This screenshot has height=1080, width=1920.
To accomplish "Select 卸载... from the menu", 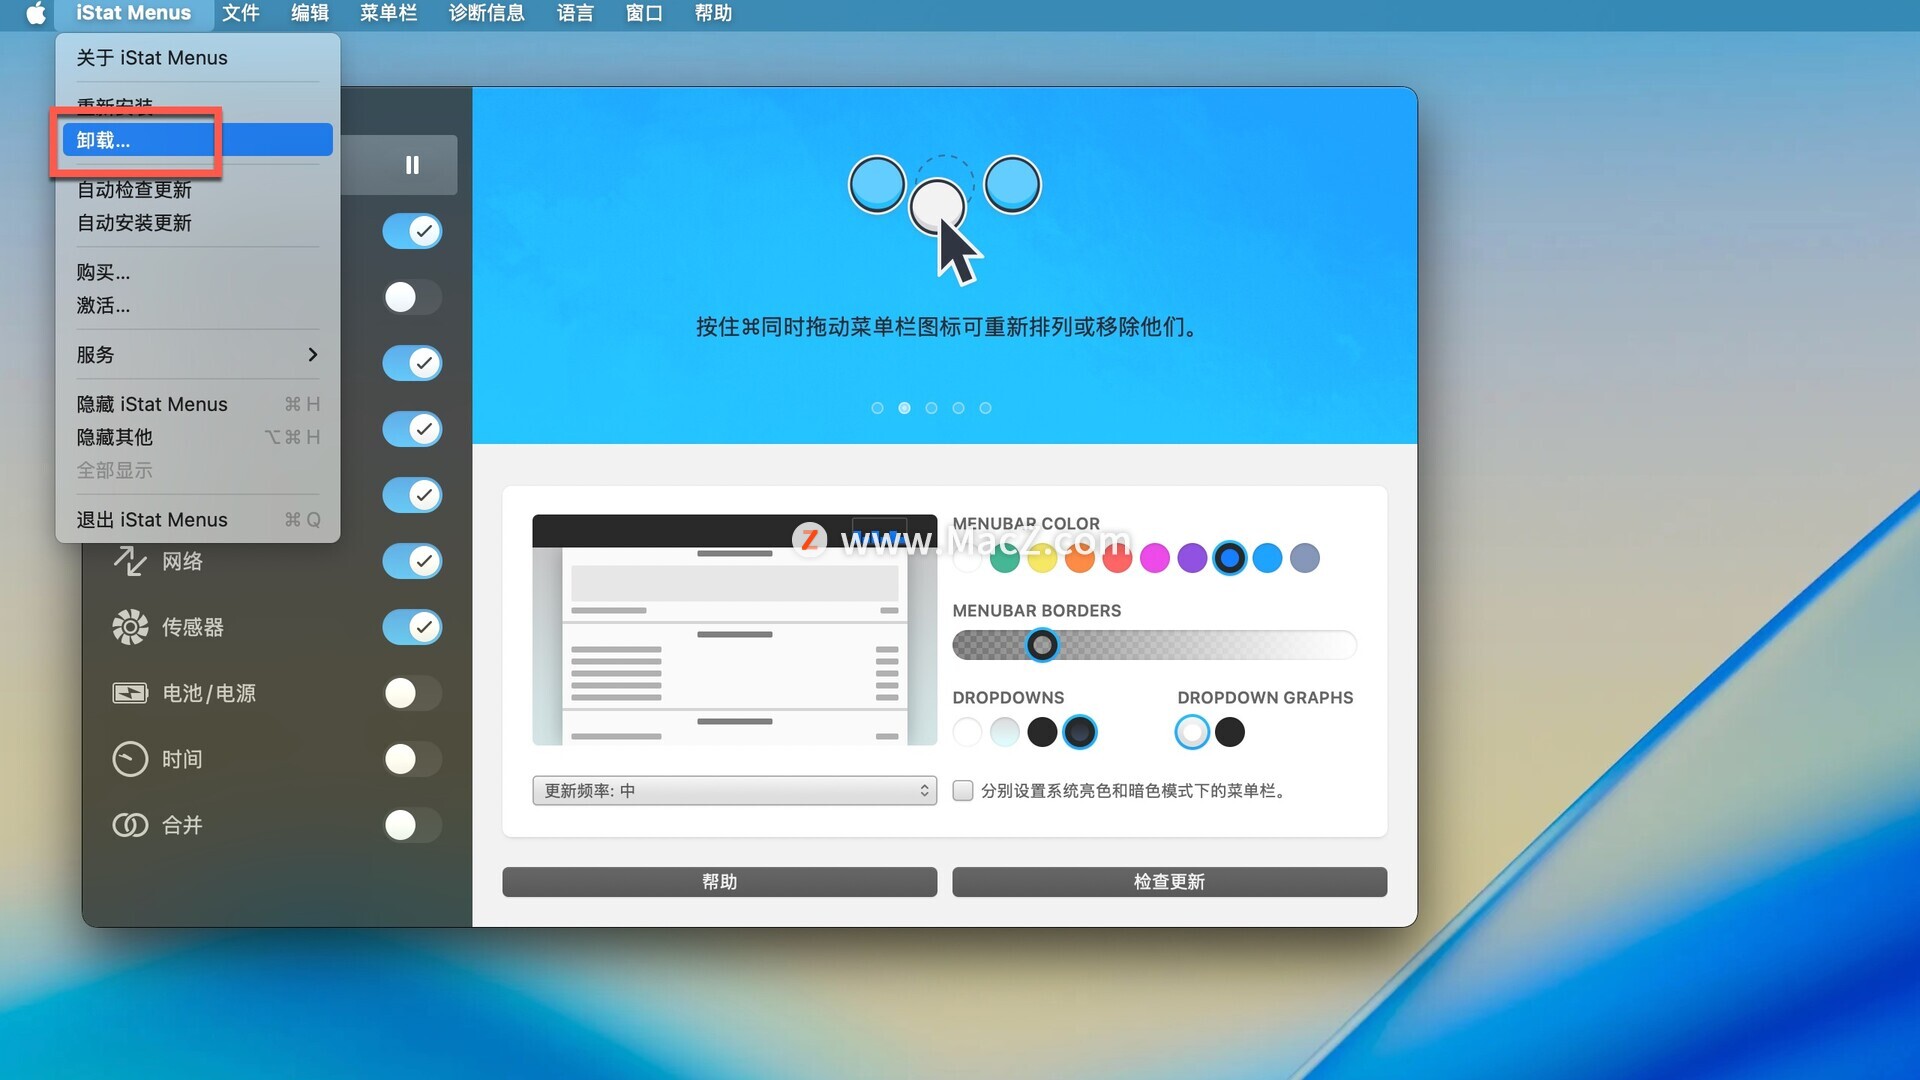I will 197,140.
